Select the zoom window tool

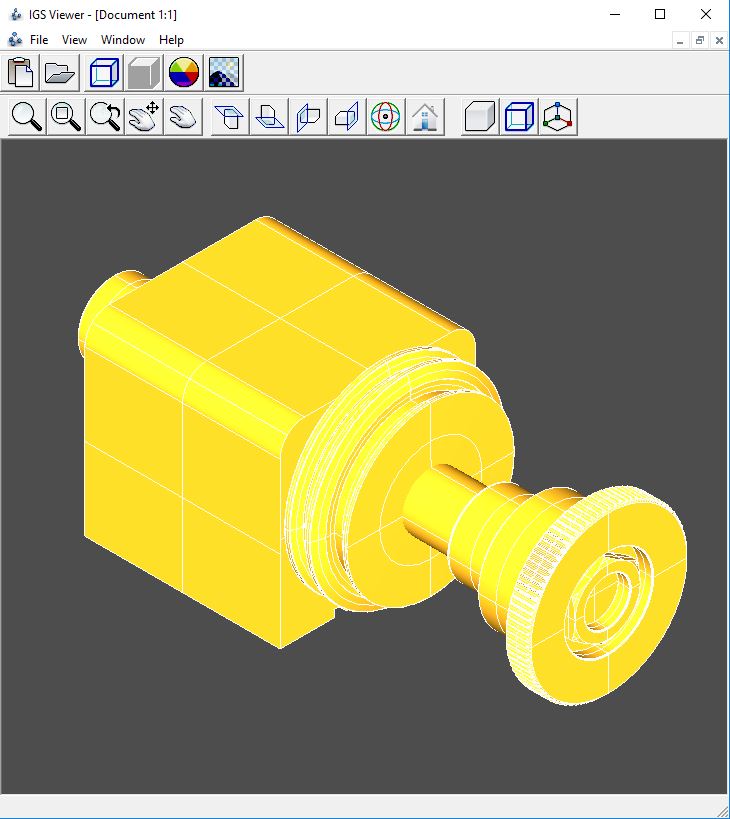[x=66, y=117]
